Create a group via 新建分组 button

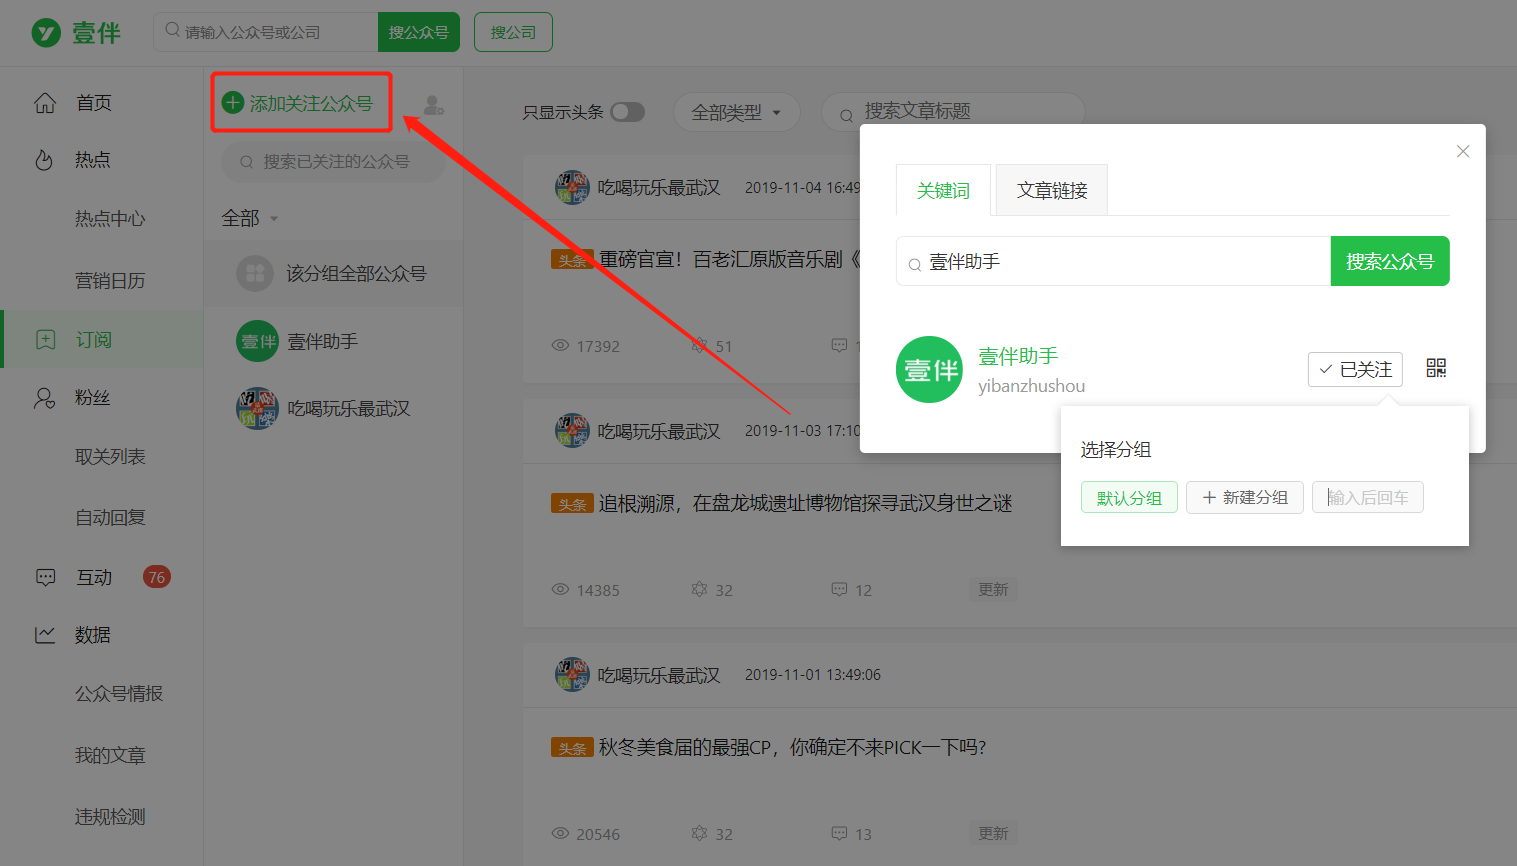[x=1244, y=497]
